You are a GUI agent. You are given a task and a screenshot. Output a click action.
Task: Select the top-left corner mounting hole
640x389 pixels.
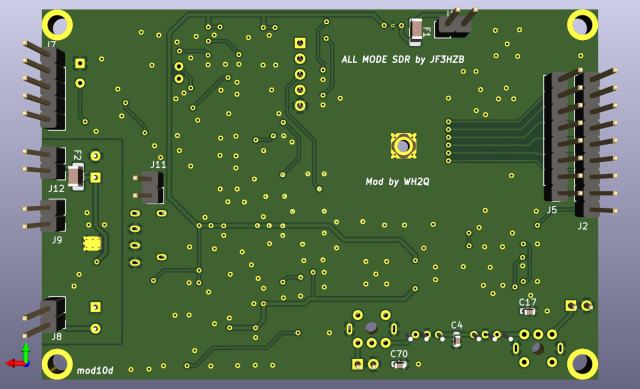pos(58,25)
